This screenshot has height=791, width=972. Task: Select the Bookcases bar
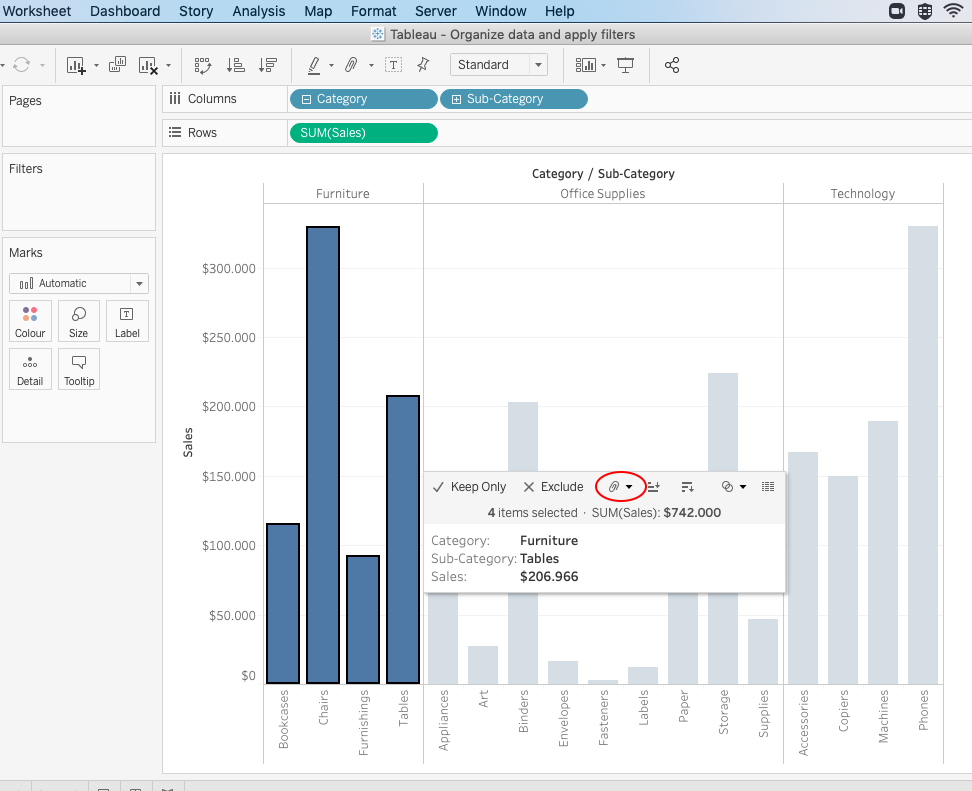(283, 604)
